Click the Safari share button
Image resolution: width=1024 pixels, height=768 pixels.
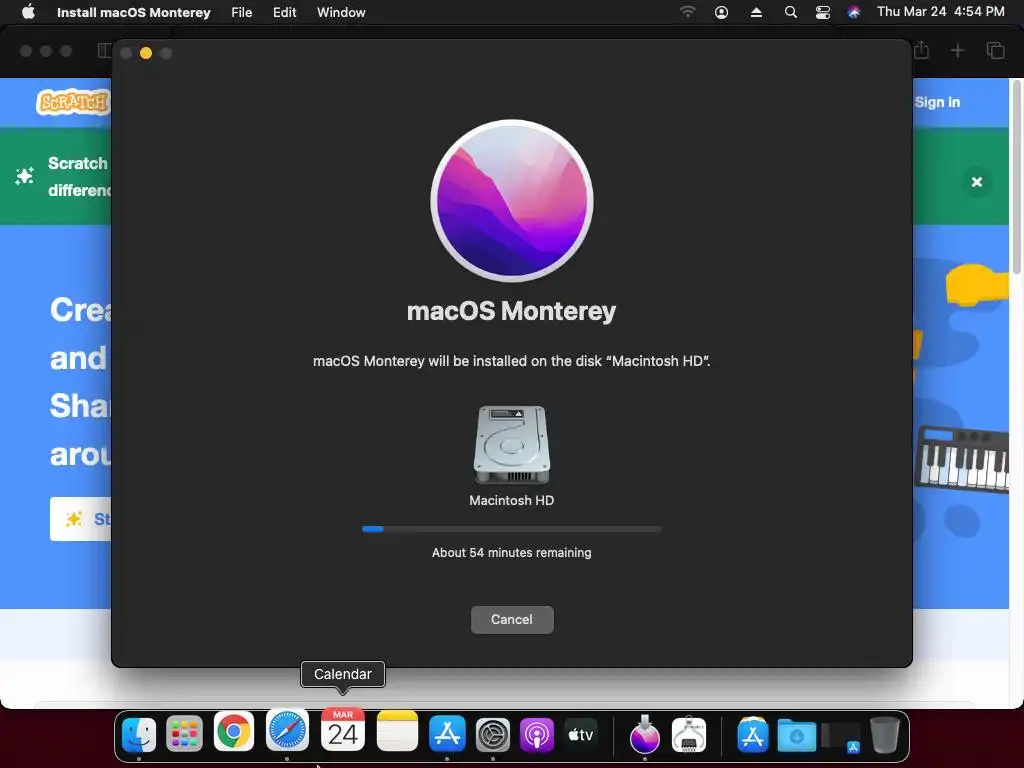pos(921,50)
